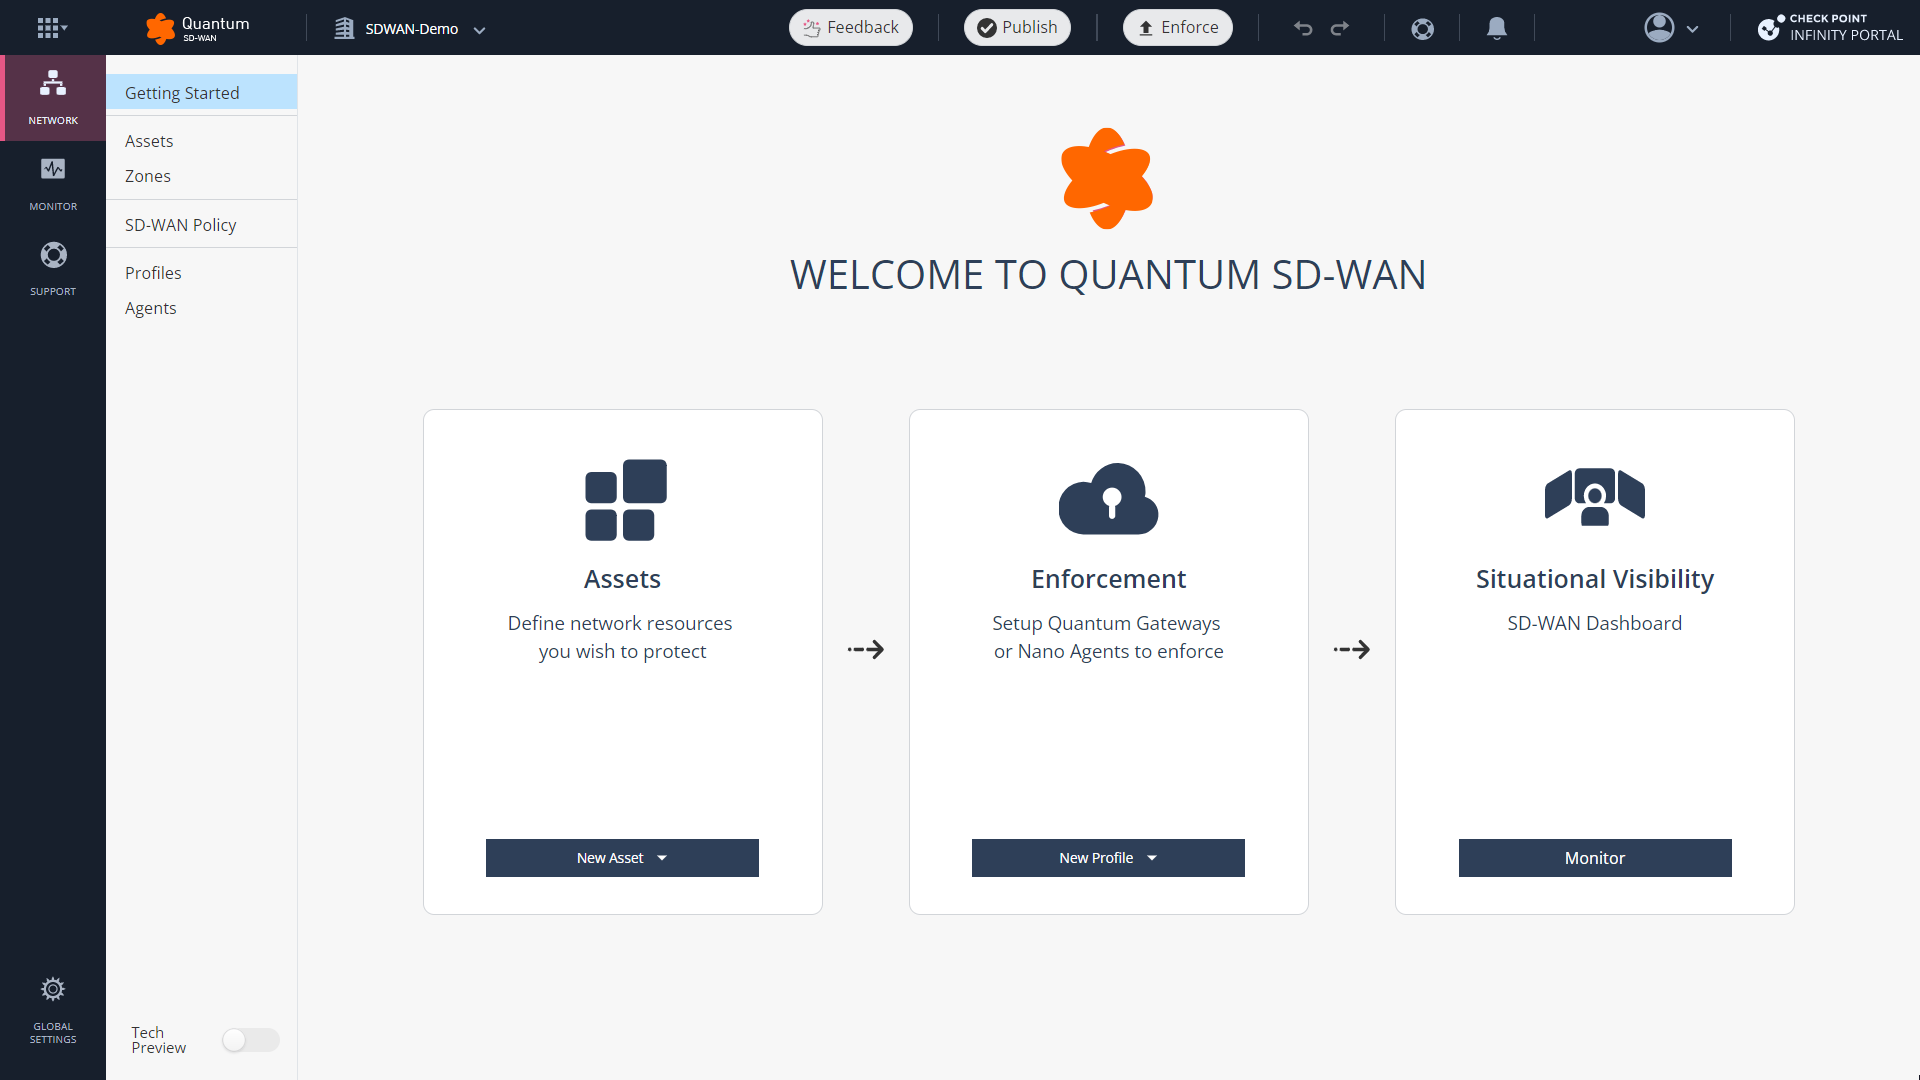Click the Enforce button icon
Image resolution: width=1920 pixels, height=1080 pixels.
(x=1145, y=26)
